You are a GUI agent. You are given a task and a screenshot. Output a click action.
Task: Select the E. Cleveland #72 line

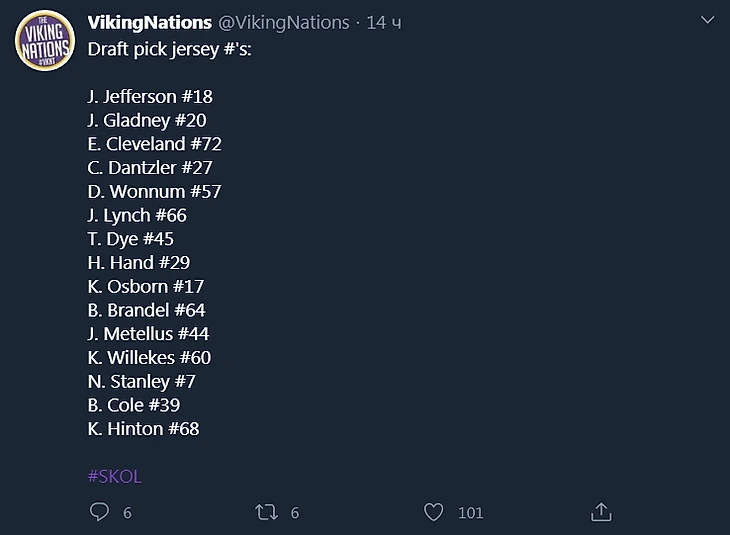[154, 144]
